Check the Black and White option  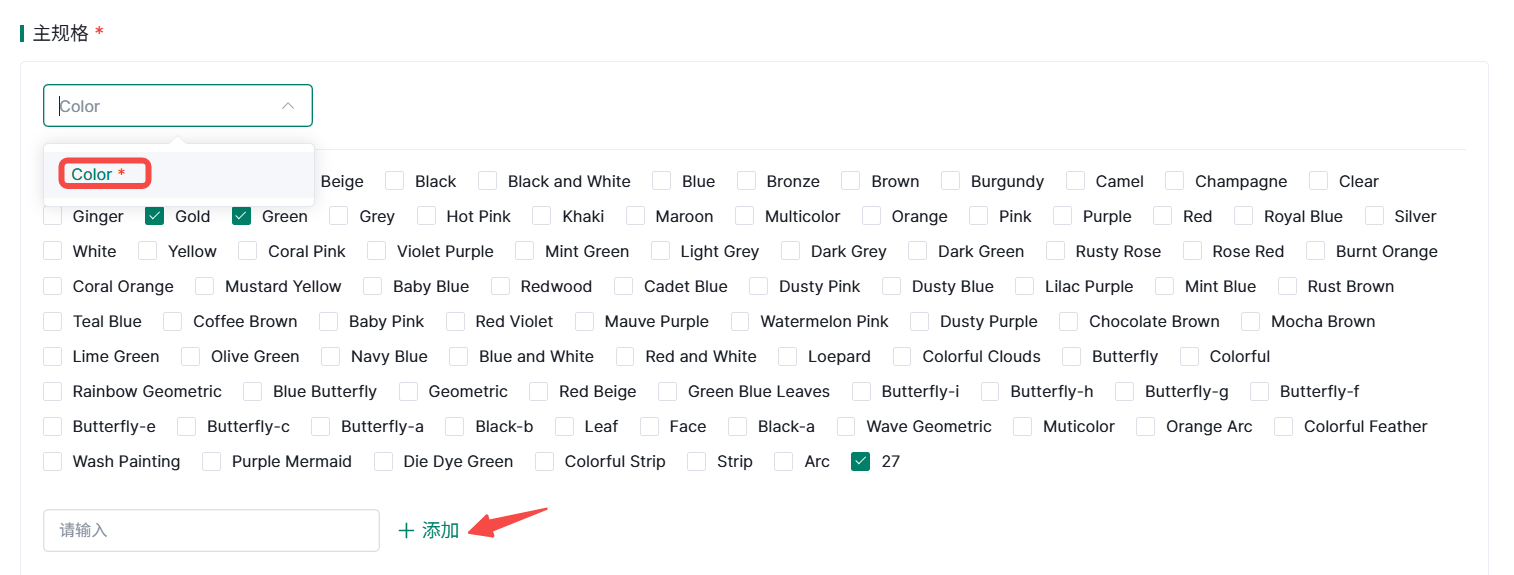[x=488, y=181]
